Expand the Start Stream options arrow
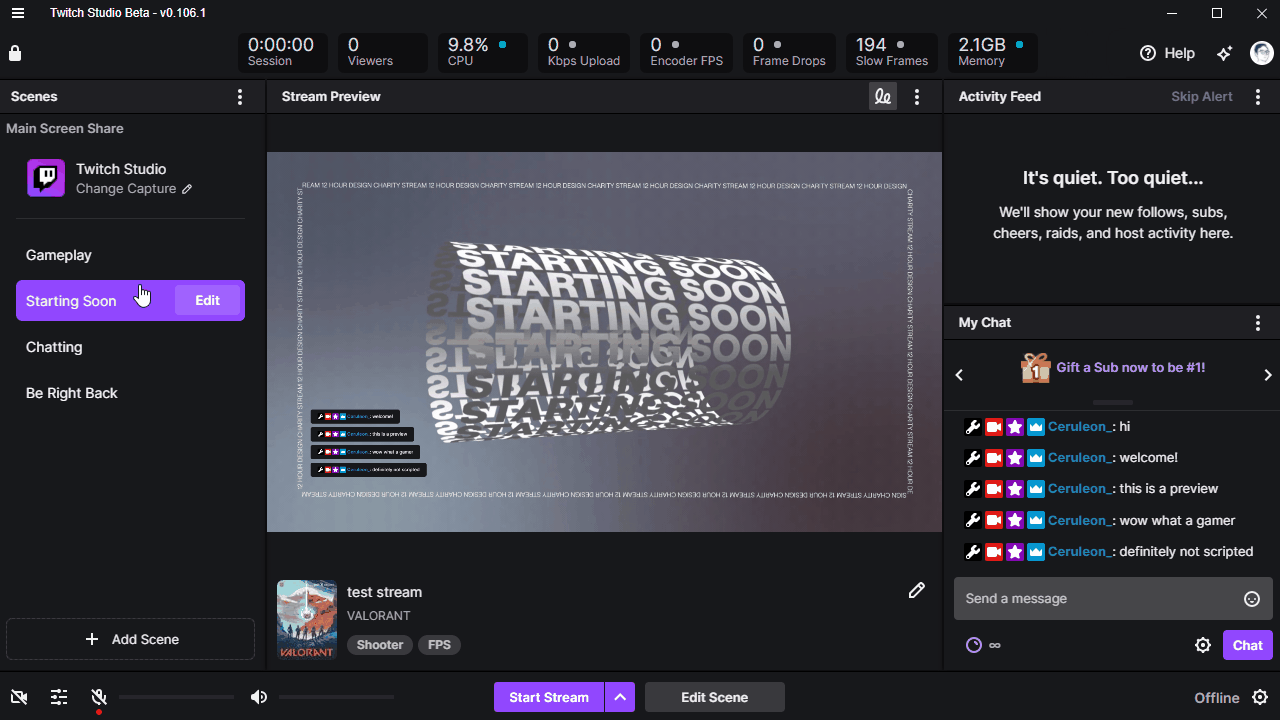This screenshot has width=1280, height=720. tap(620, 697)
